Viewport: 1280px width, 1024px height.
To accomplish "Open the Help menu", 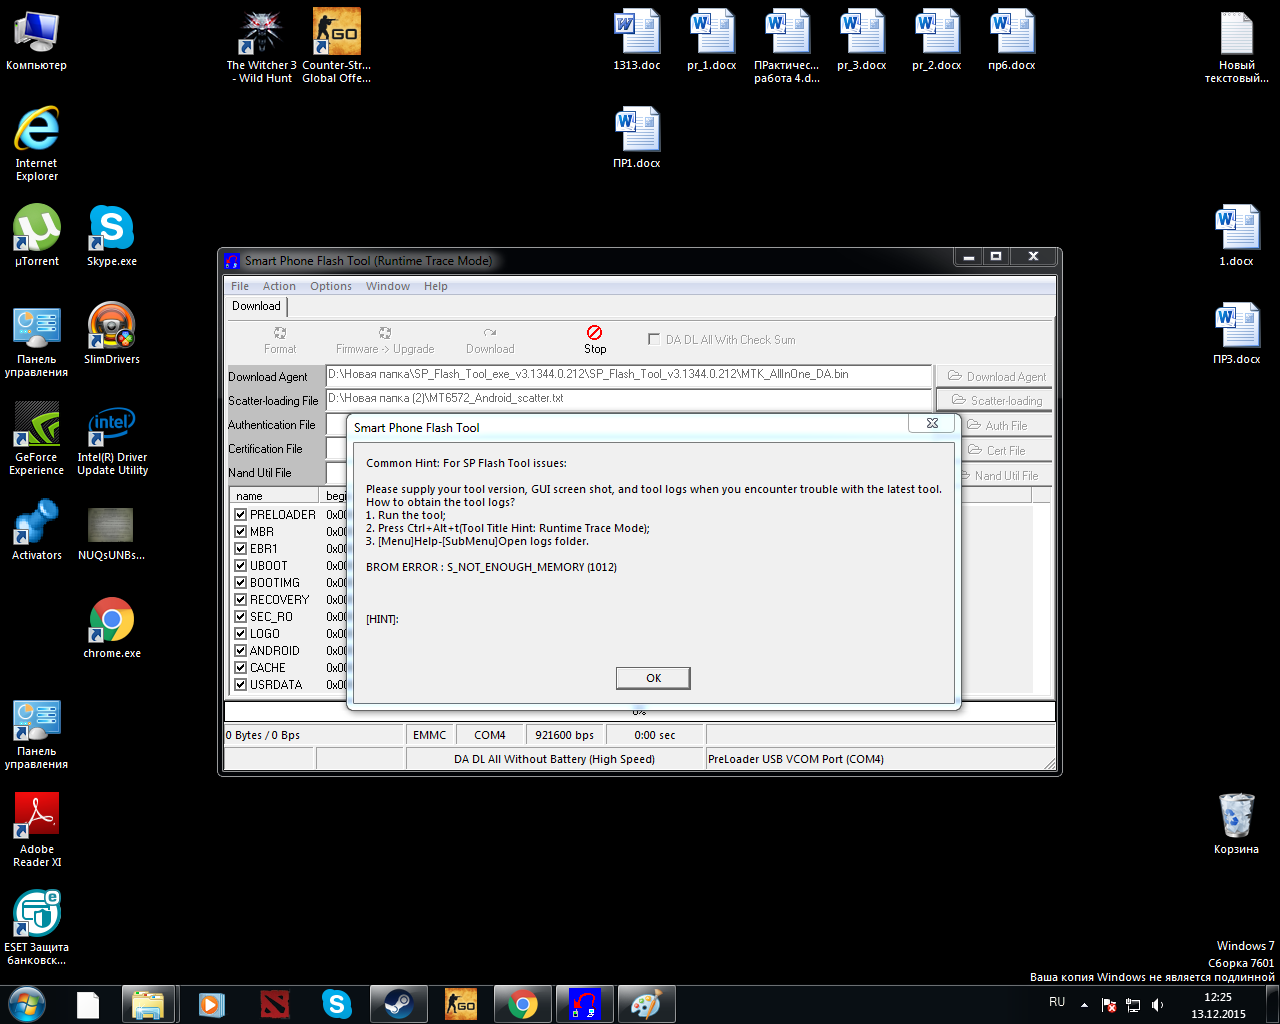I will [x=435, y=286].
